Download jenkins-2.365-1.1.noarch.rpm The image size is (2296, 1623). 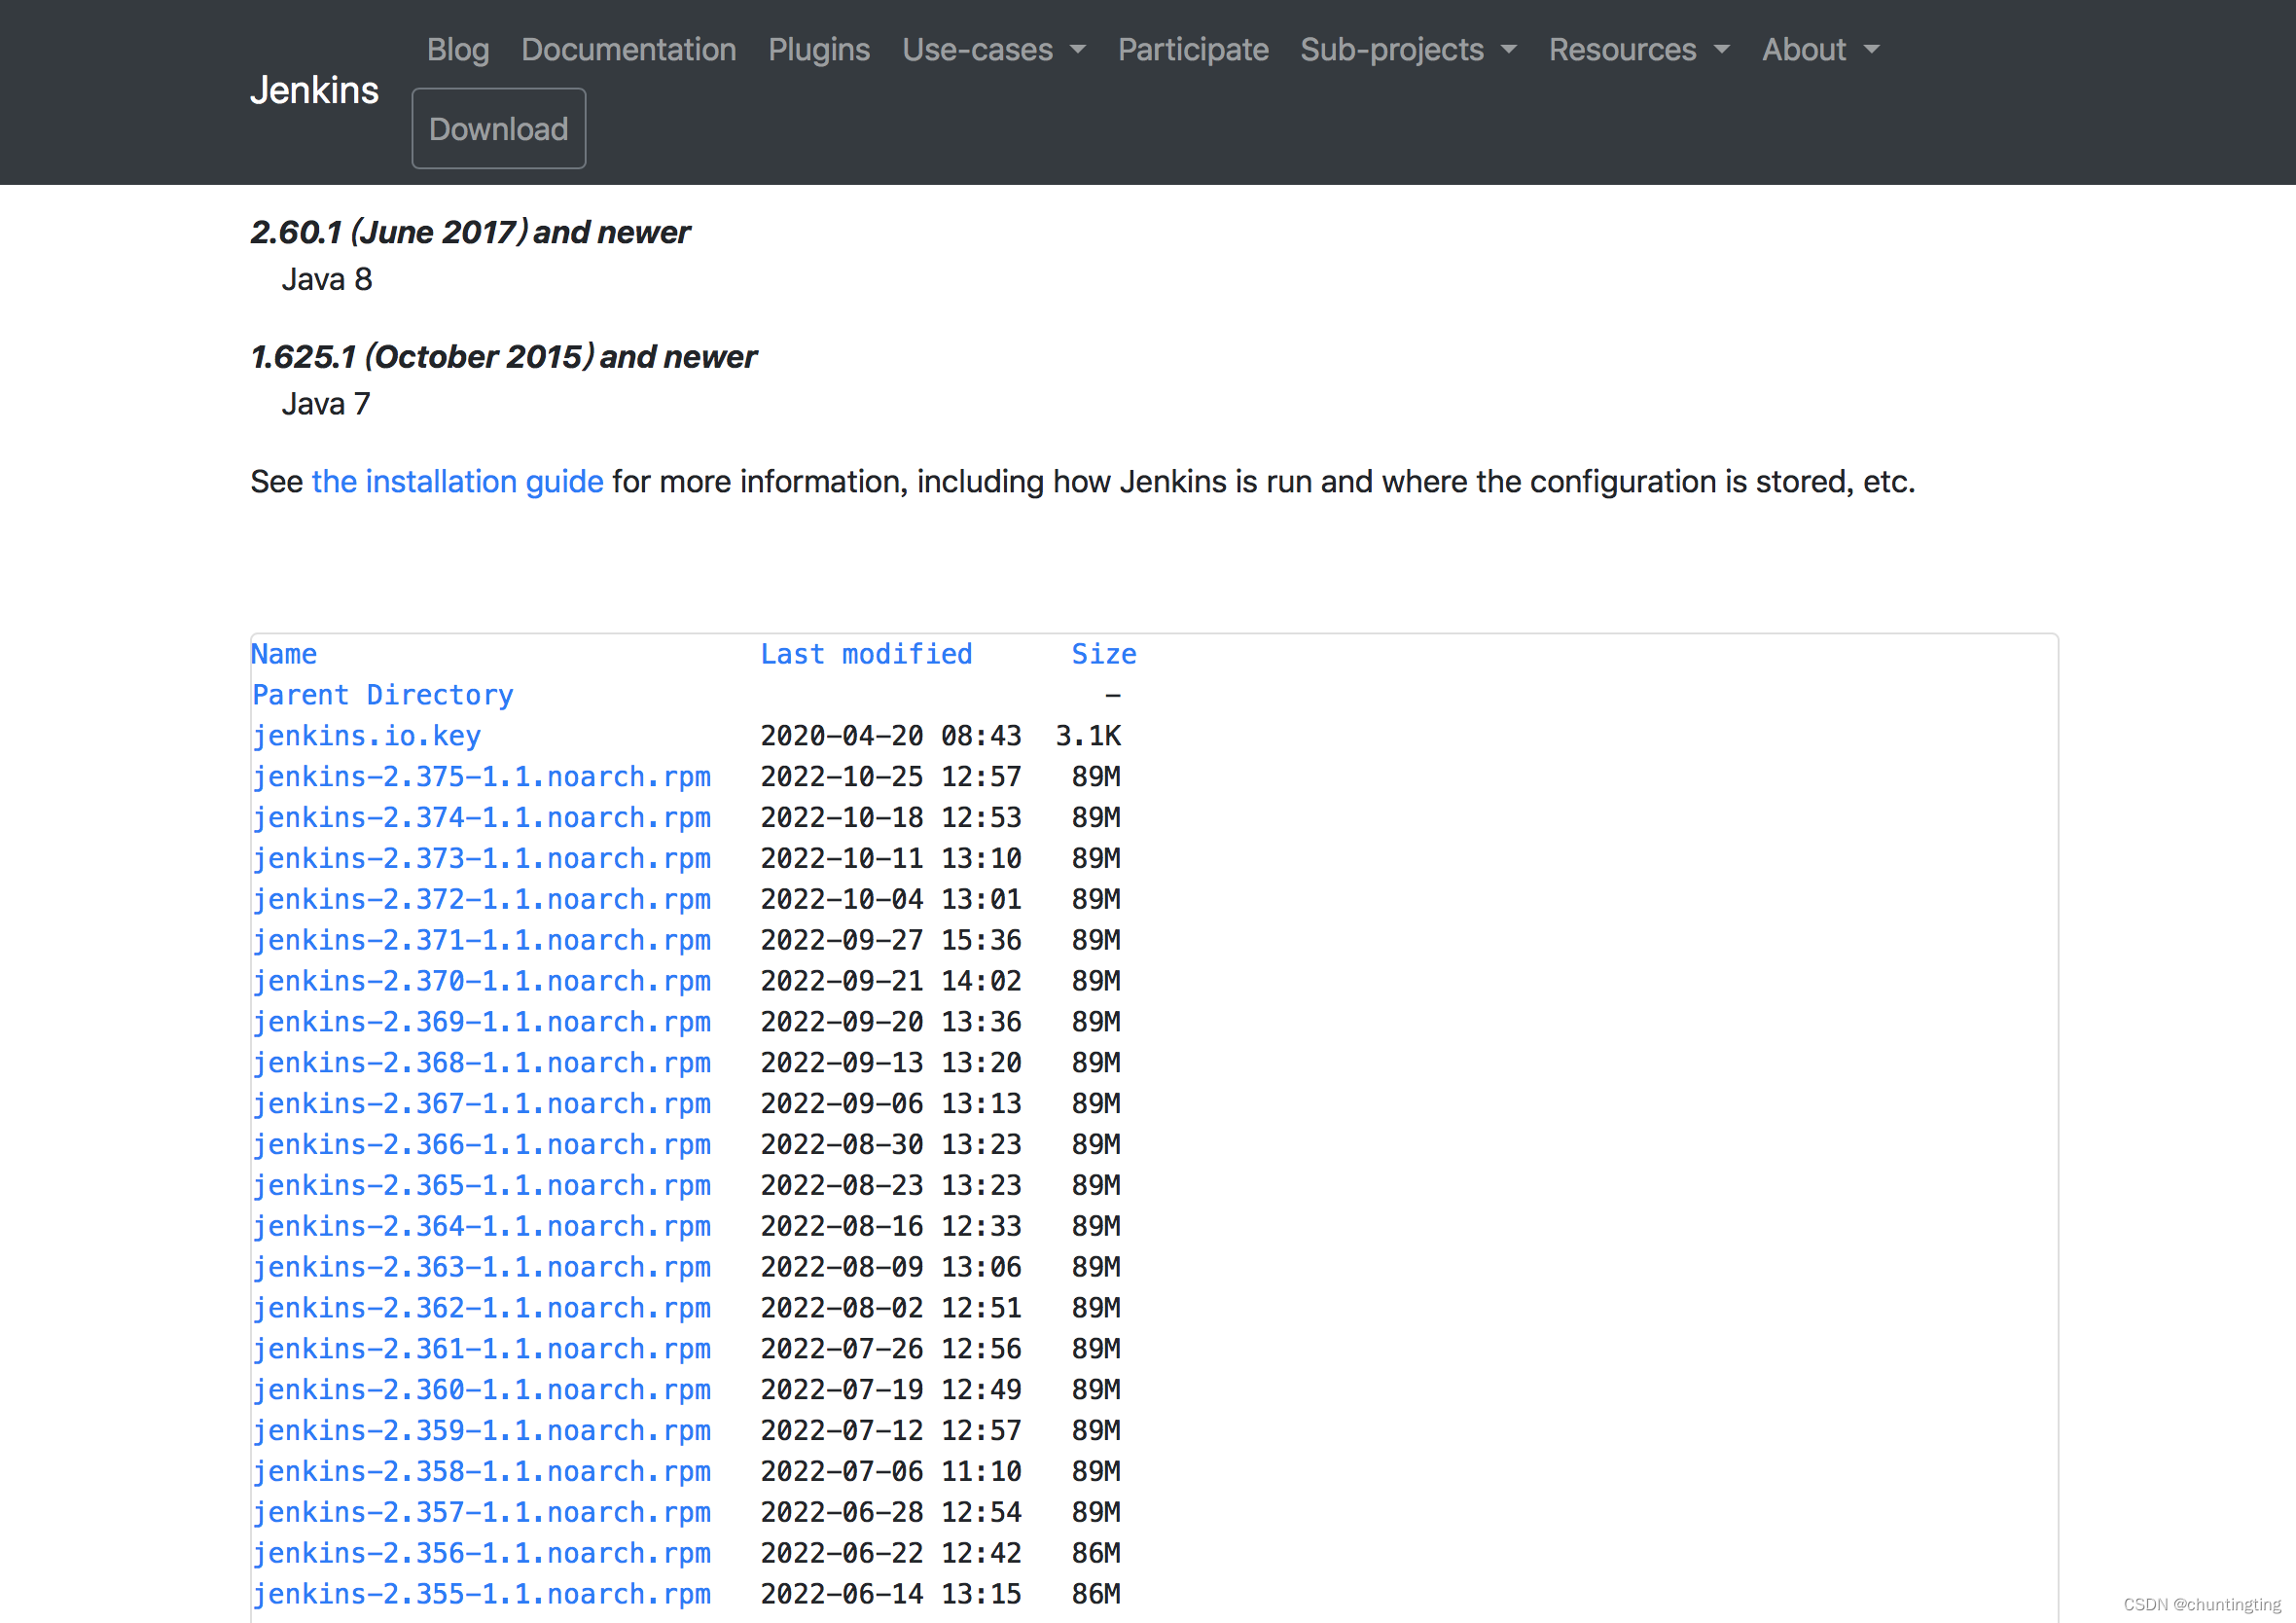[481, 1186]
